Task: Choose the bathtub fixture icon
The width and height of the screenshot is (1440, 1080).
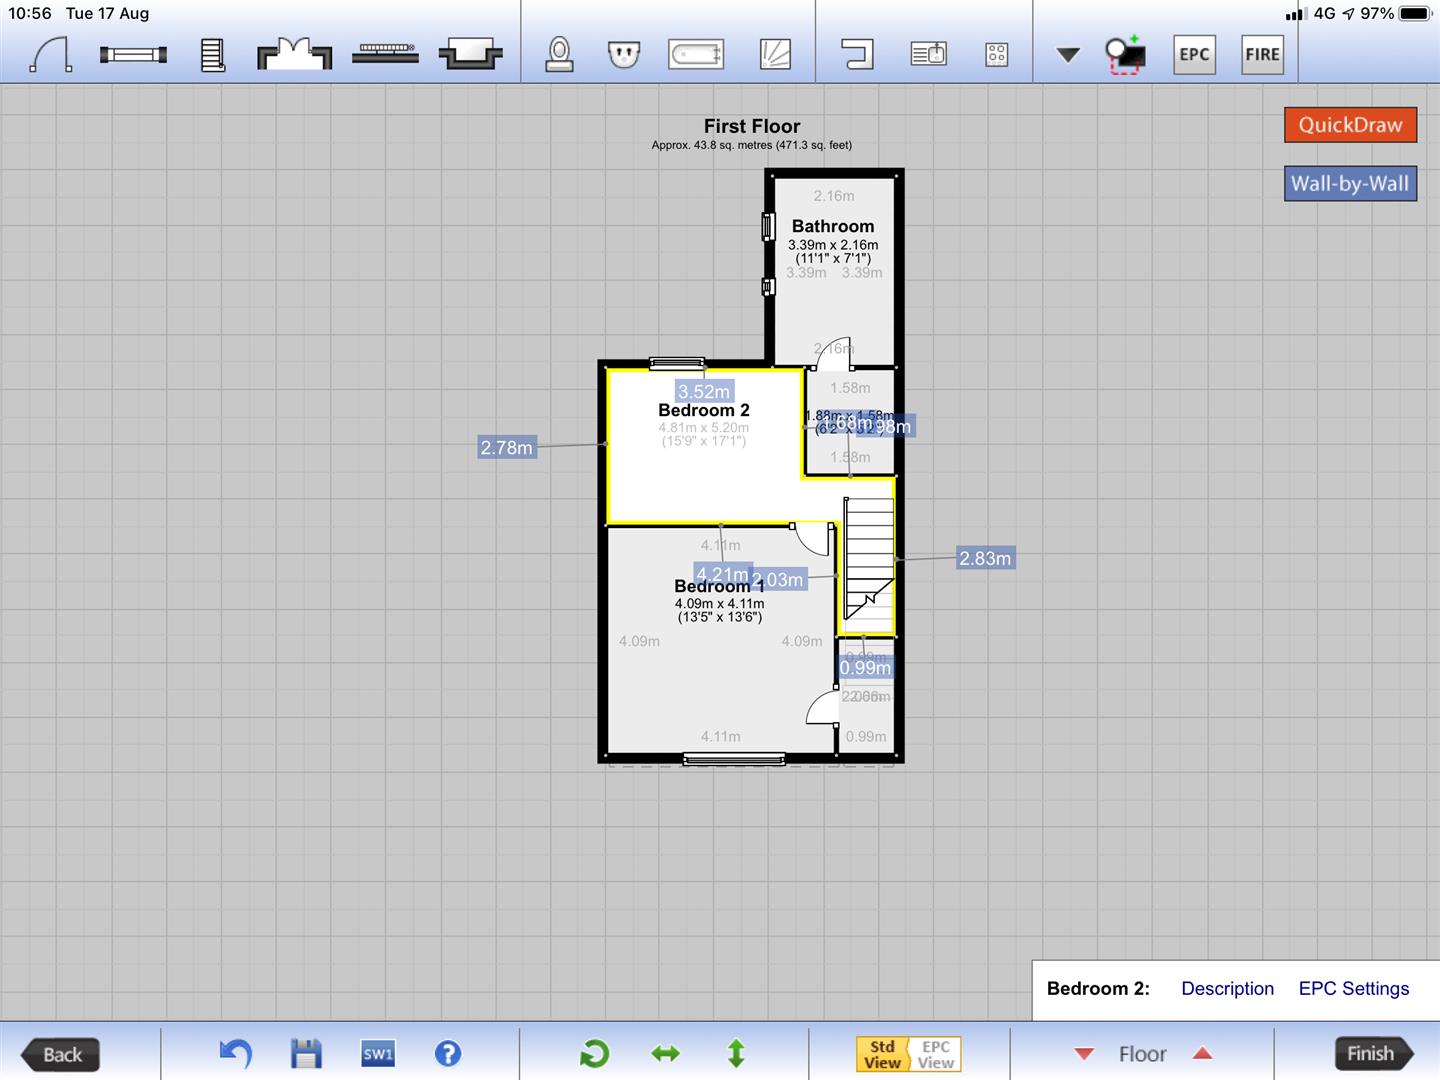Action: coord(696,54)
